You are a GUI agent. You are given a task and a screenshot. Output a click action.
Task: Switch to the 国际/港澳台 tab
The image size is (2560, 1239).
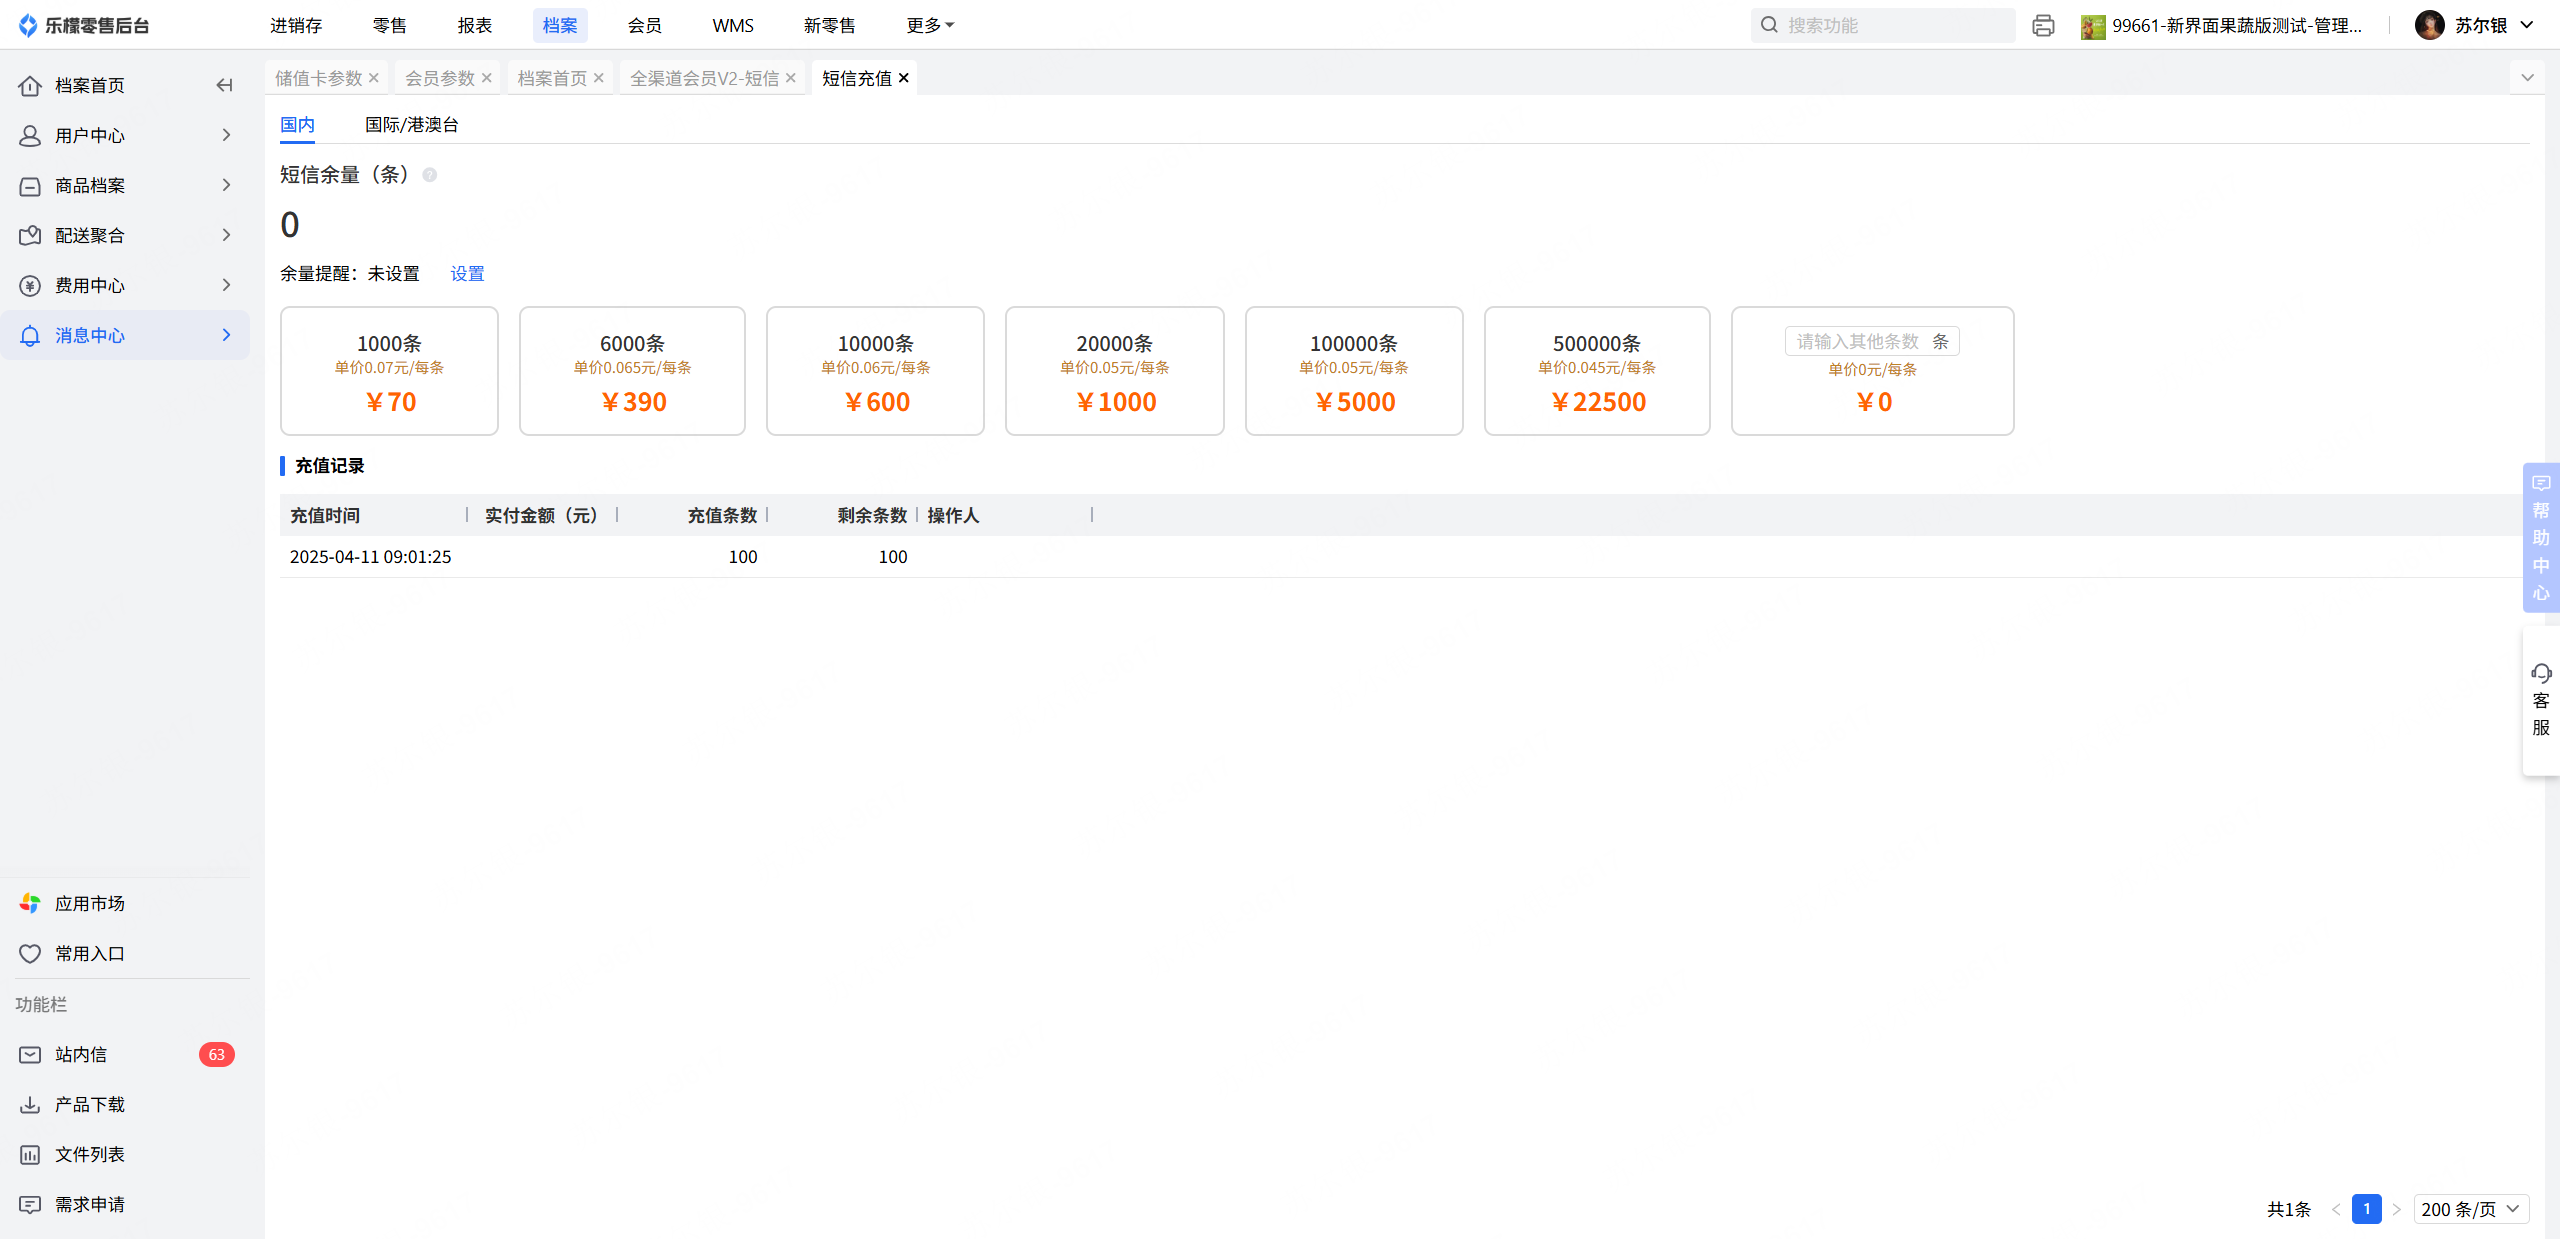pos(411,125)
